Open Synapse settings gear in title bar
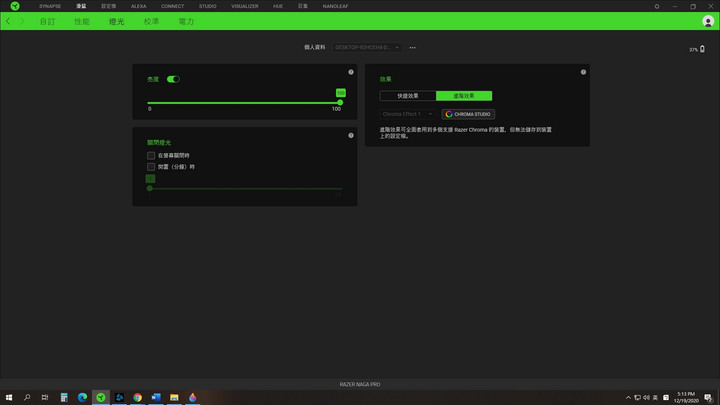The height and width of the screenshot is (405, 720). point(657,6)
